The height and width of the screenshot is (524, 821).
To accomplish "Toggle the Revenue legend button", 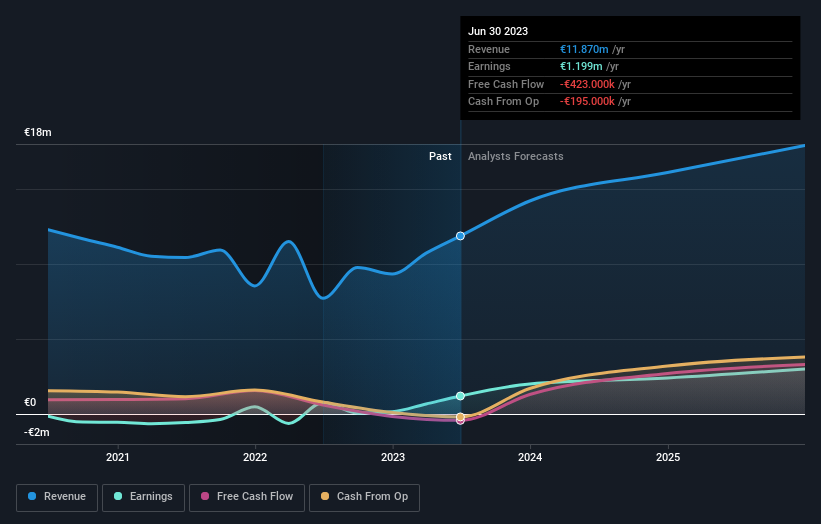I will pyautogui.click(x=57, y=497).
